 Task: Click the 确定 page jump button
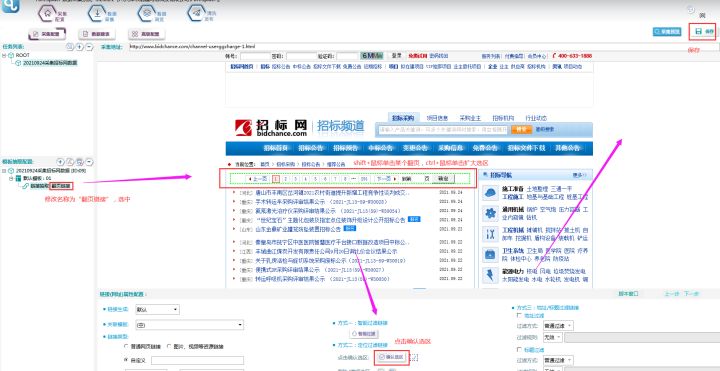(444, 179)
